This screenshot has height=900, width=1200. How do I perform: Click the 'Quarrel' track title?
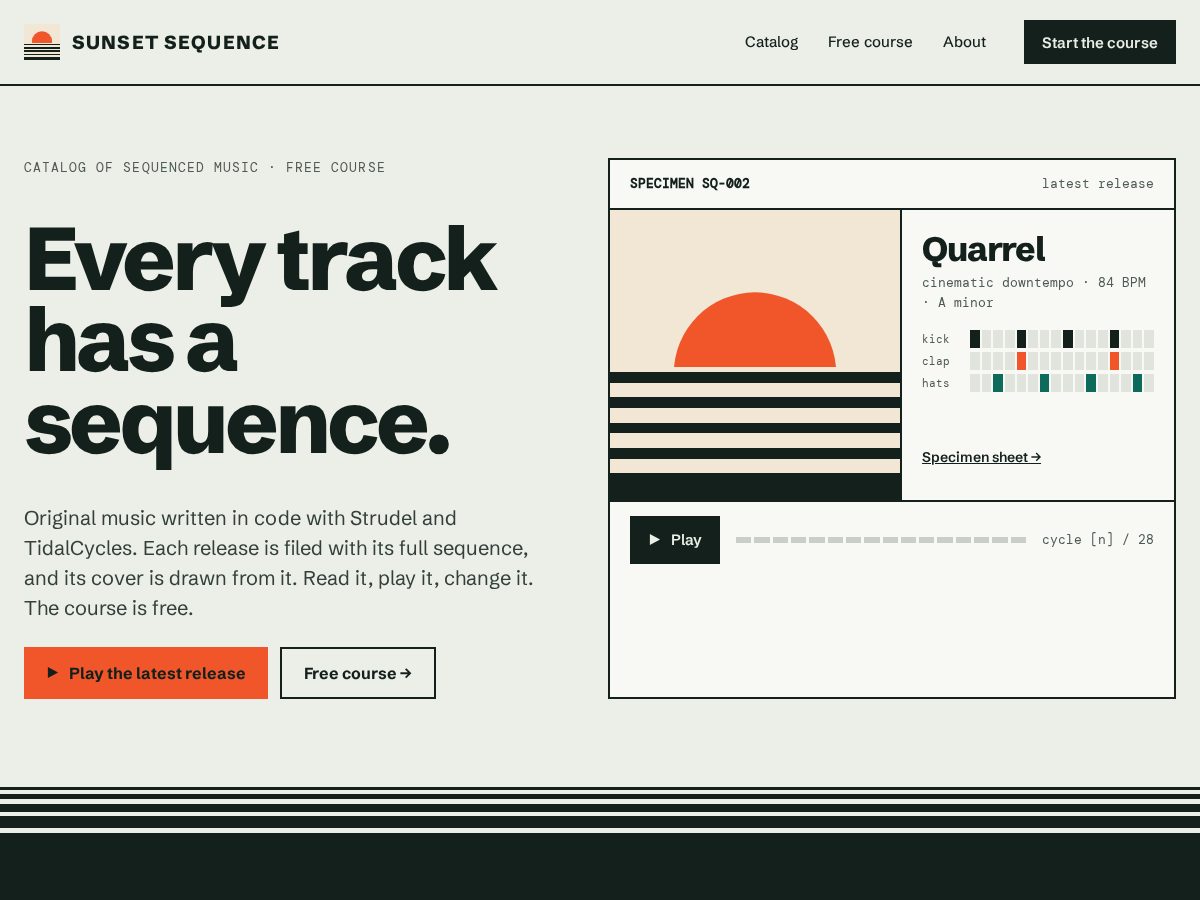tap(983, 249)
